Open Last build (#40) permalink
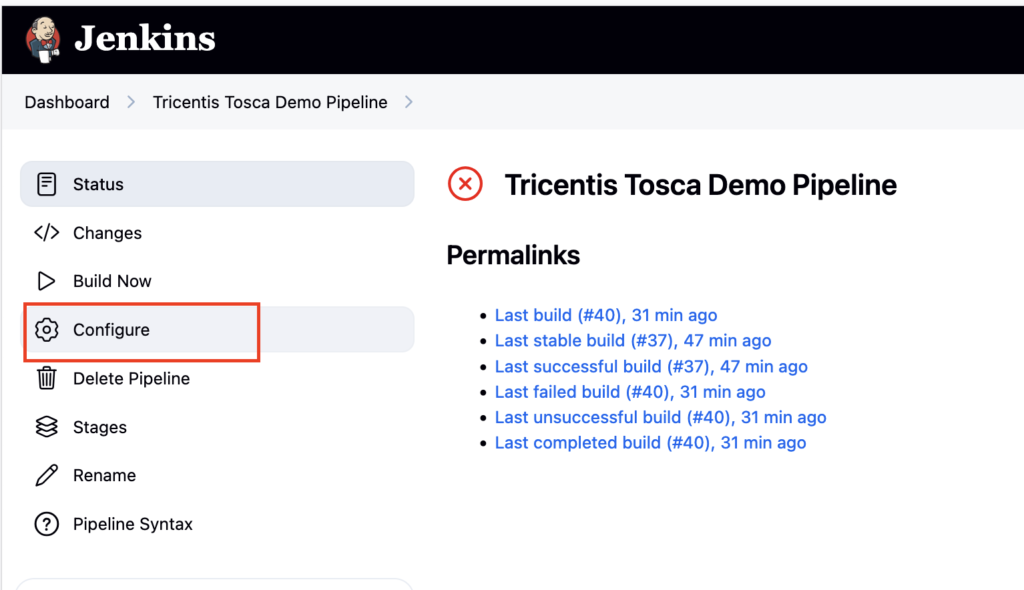Image resolution: width=1024 pixels, height=590 pixels. coord(605,316)
